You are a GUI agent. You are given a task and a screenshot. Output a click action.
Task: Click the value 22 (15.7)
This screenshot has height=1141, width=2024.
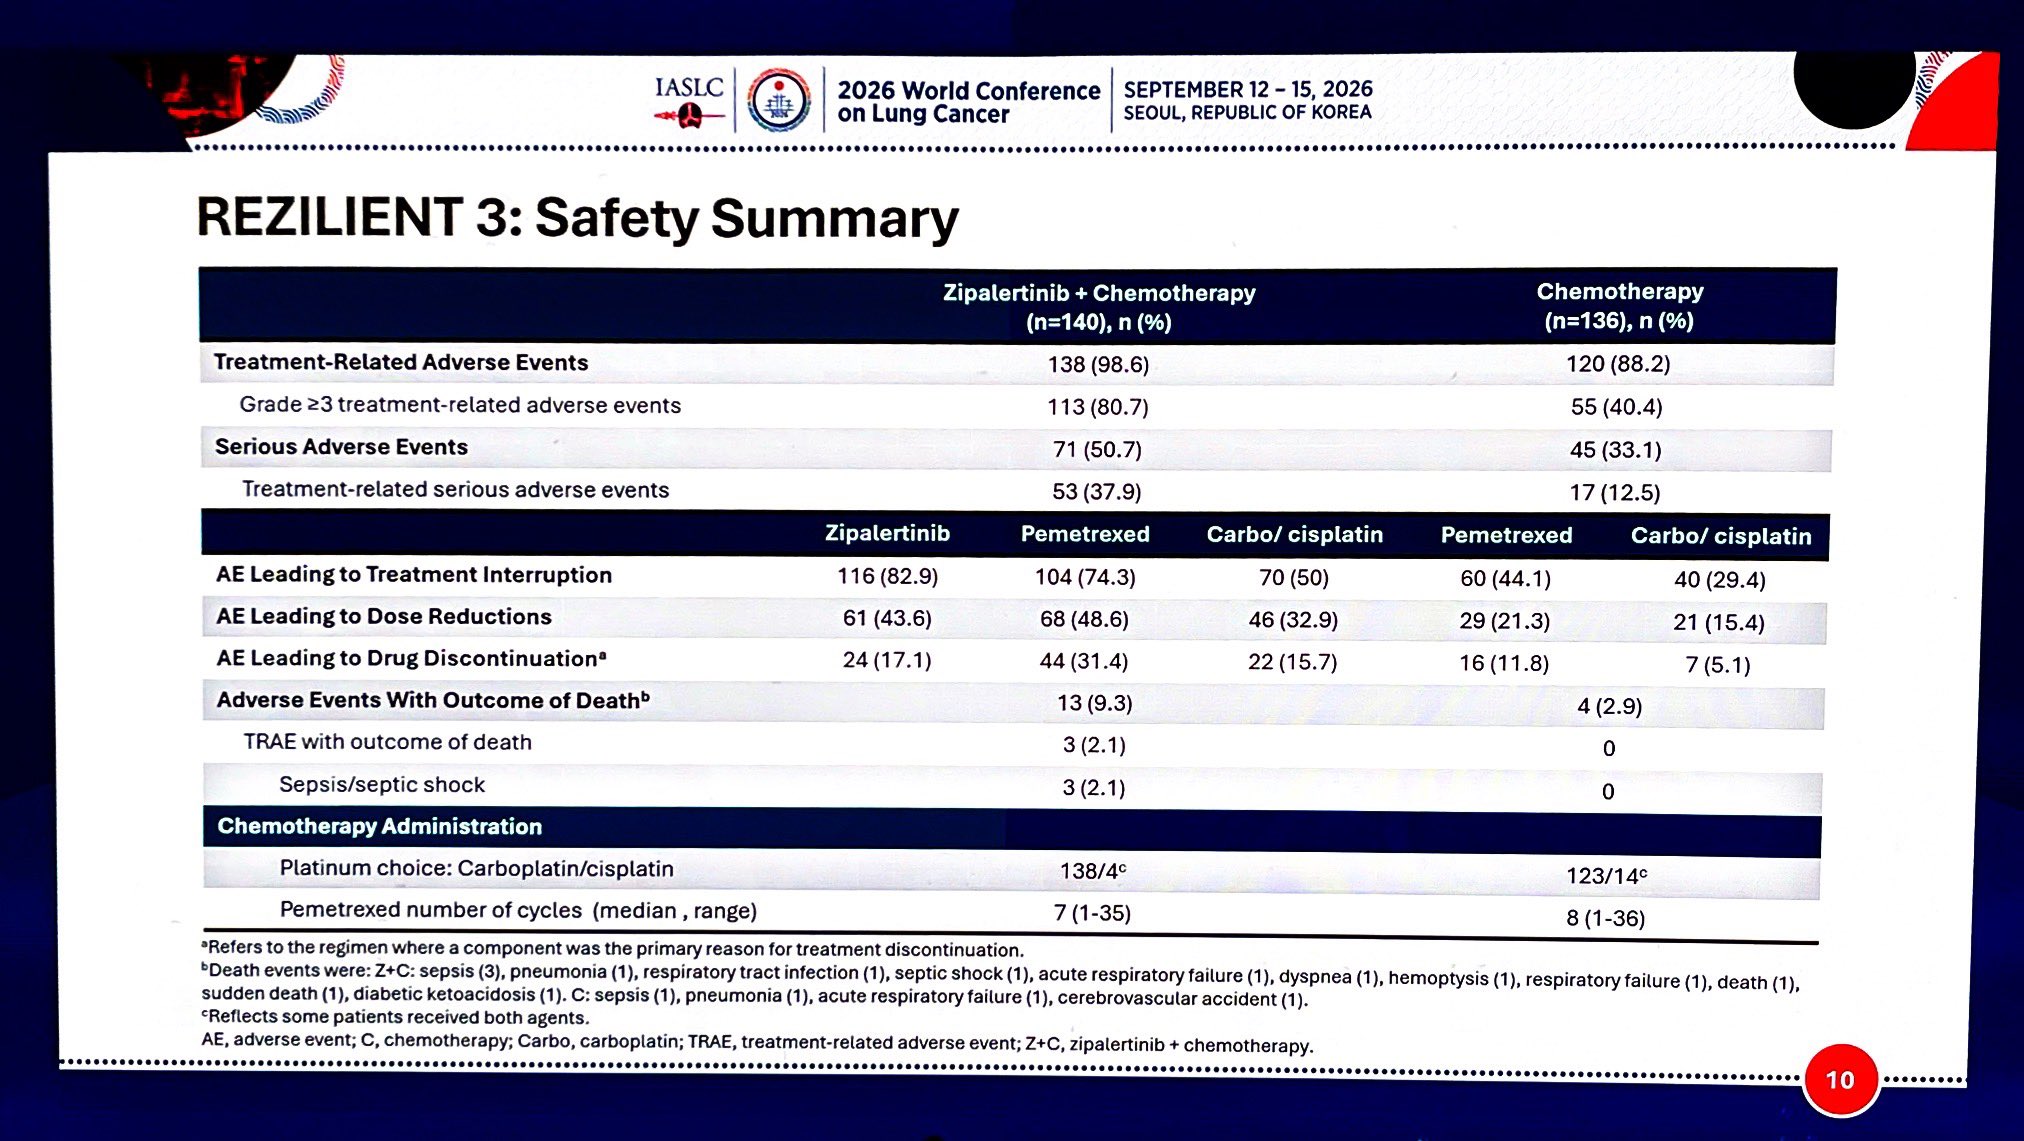point(1292,662)
